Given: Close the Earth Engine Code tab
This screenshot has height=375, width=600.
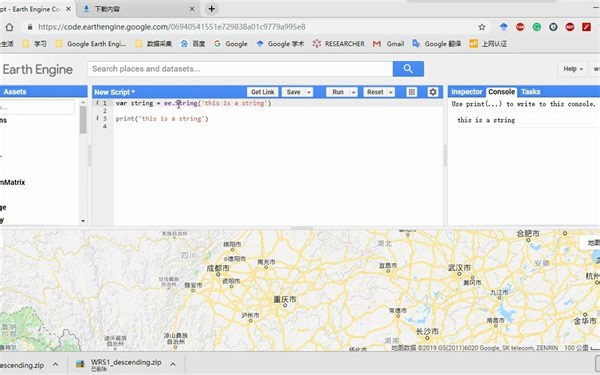Looking at the screenshot, I should point(68,9).
